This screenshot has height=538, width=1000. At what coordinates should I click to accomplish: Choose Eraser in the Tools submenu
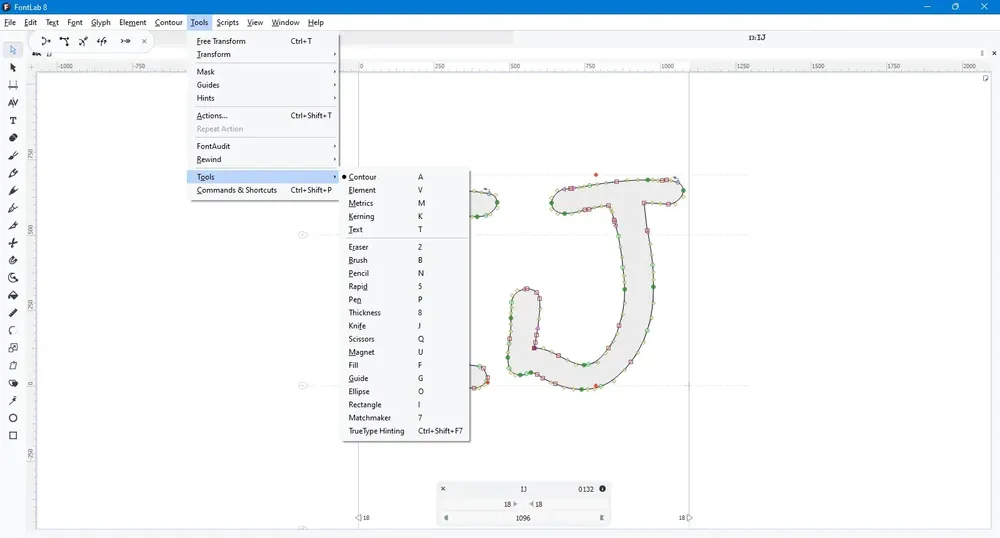406,247
